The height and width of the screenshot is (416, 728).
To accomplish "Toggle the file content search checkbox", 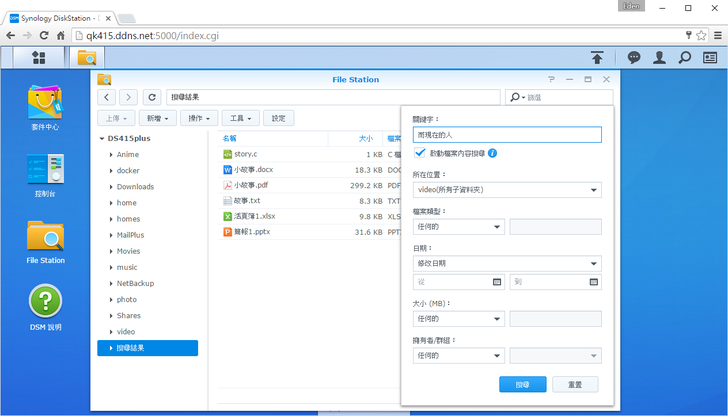I will [420, 153].
